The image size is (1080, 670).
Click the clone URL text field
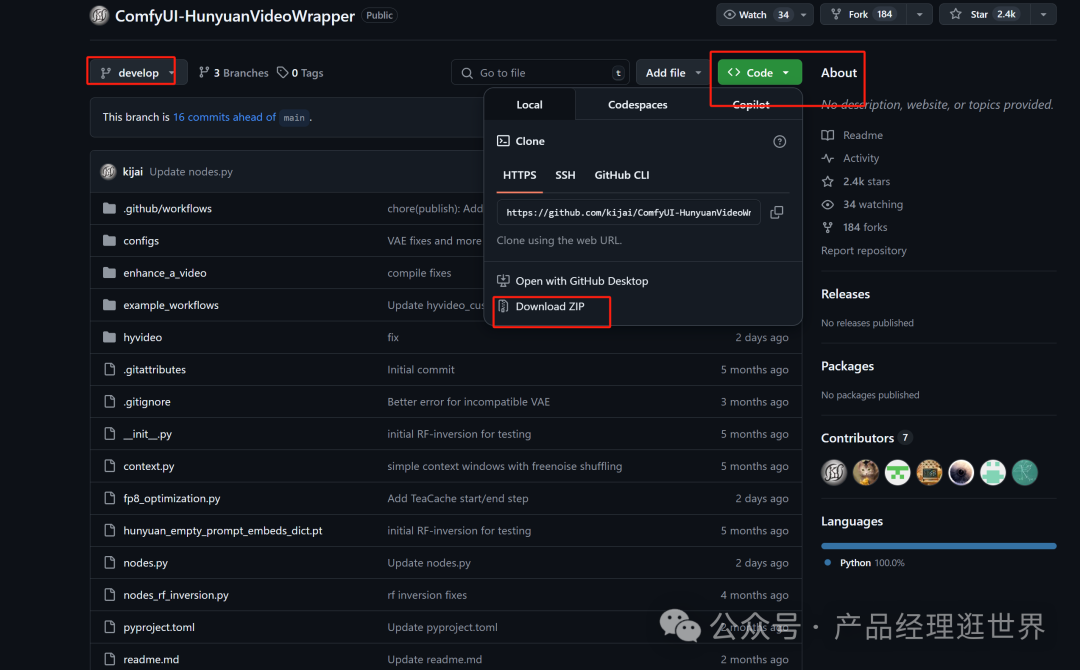[x=628, y=212]
